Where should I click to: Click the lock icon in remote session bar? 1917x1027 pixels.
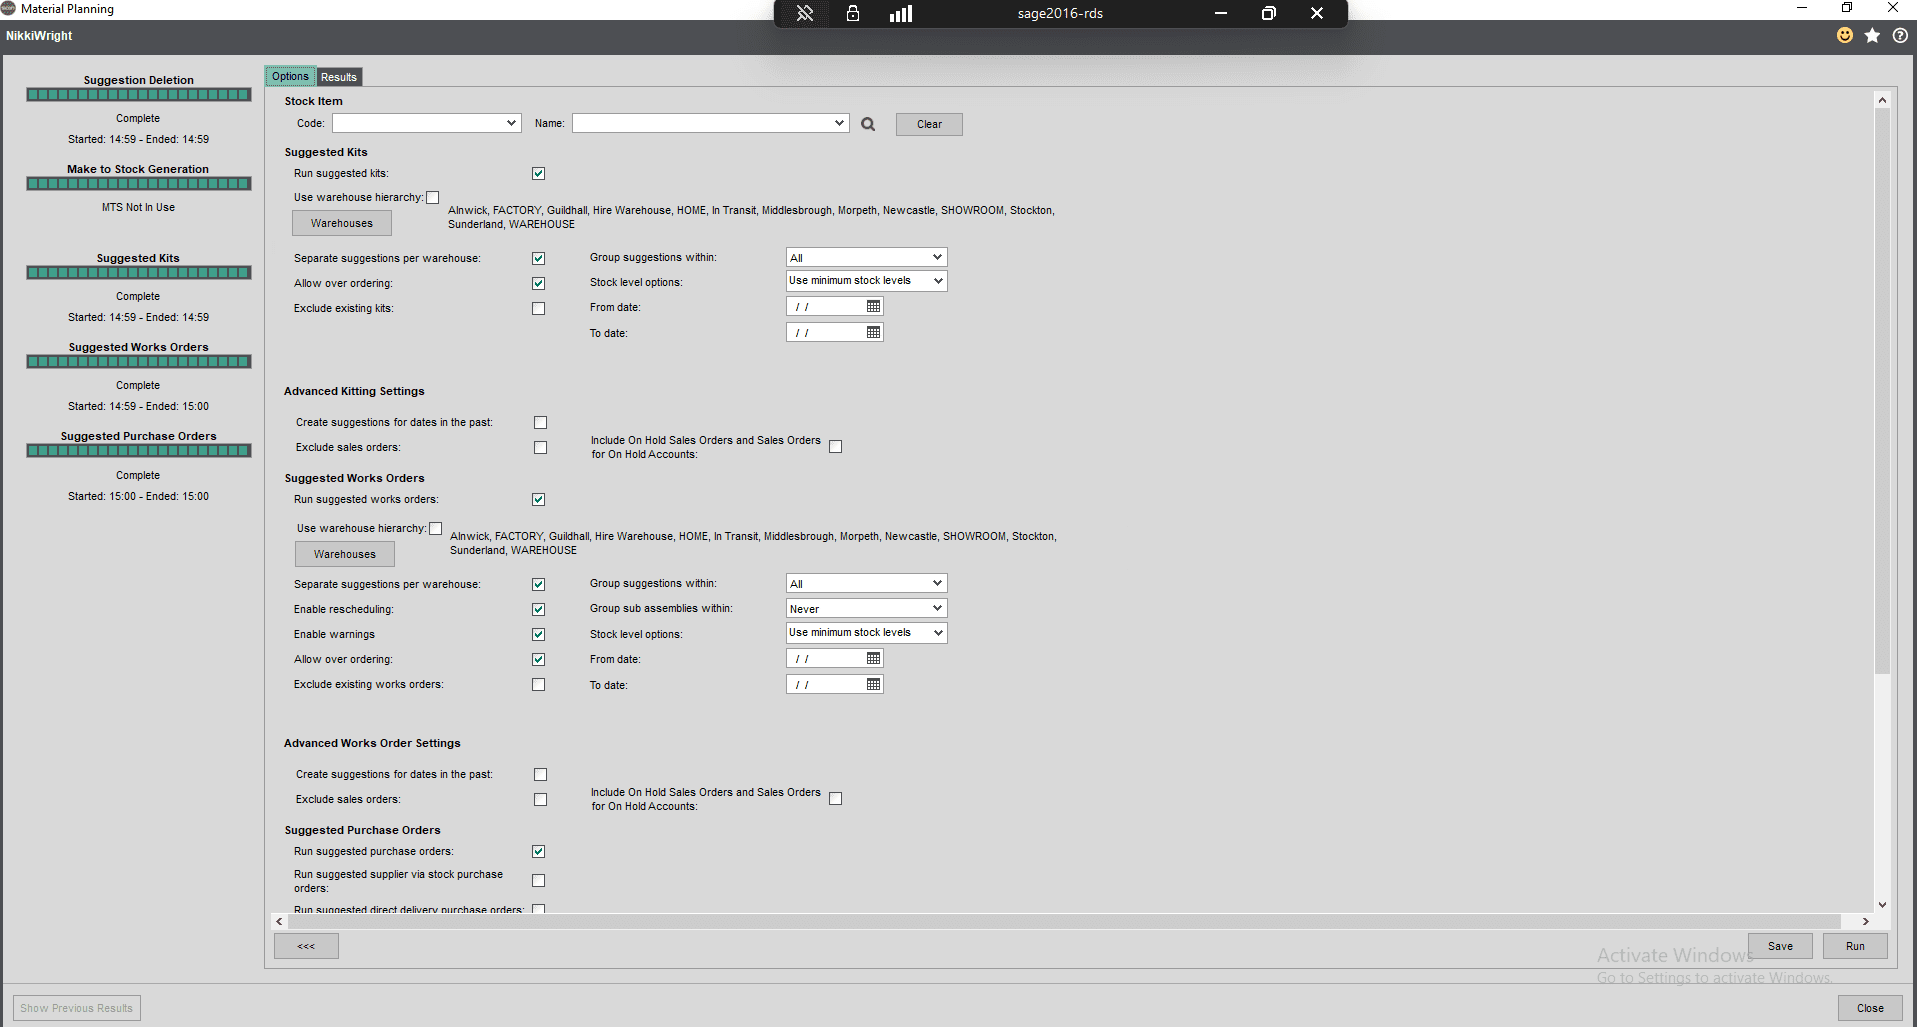(x=853, y=13)
